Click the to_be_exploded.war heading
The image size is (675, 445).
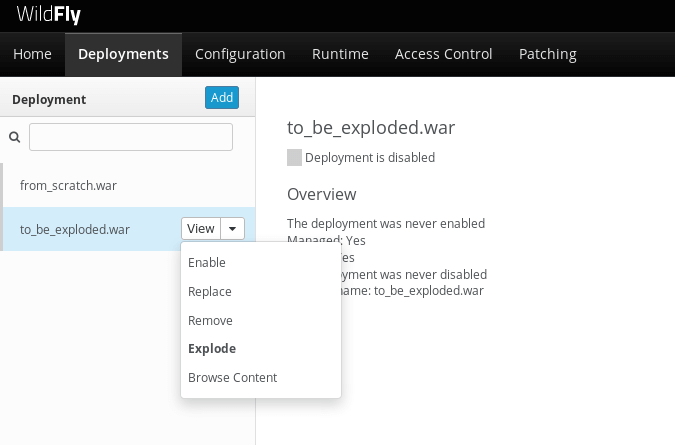(x=371, y=127)
